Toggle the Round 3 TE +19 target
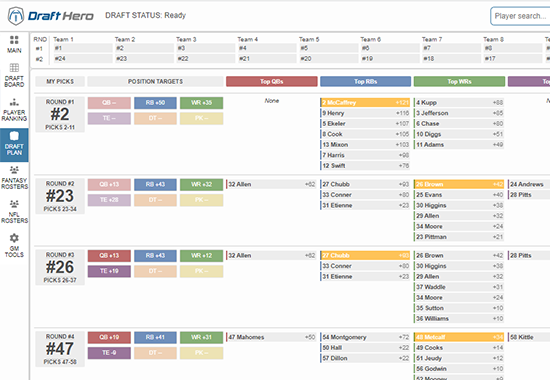550x380 pixels. pyautogui.click(x=109, y=271)
